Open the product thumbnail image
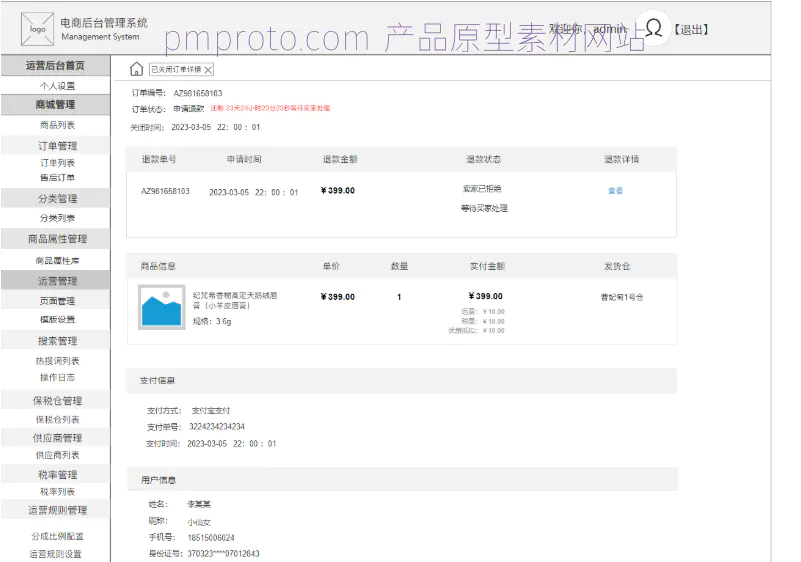 click(x=161, y=307)
